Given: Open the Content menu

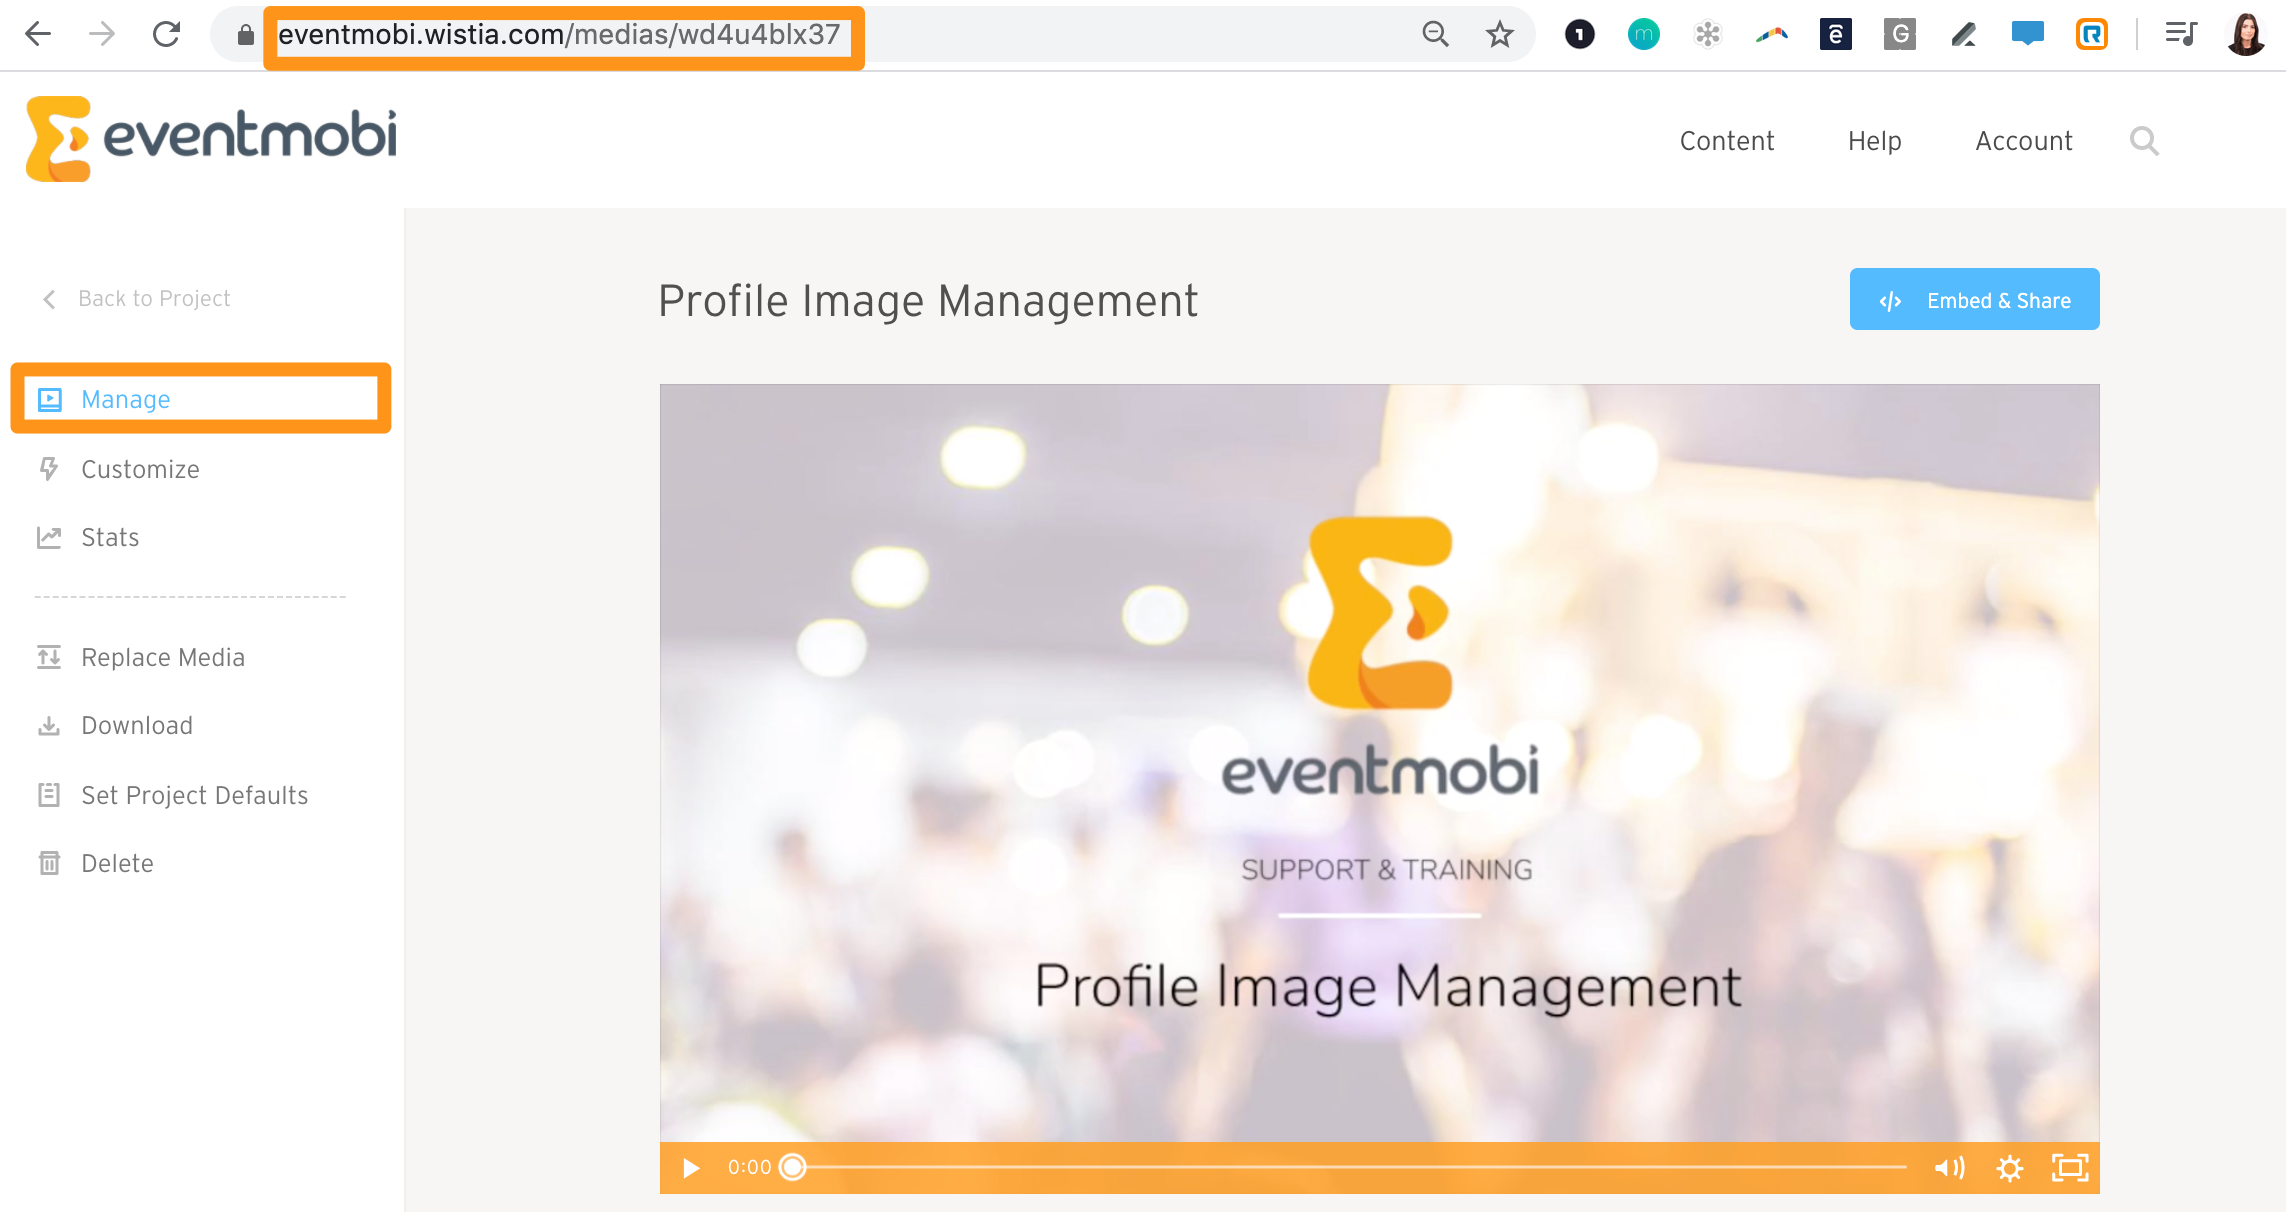Looking at the screenshot, I should click(x=1727, y=141).
